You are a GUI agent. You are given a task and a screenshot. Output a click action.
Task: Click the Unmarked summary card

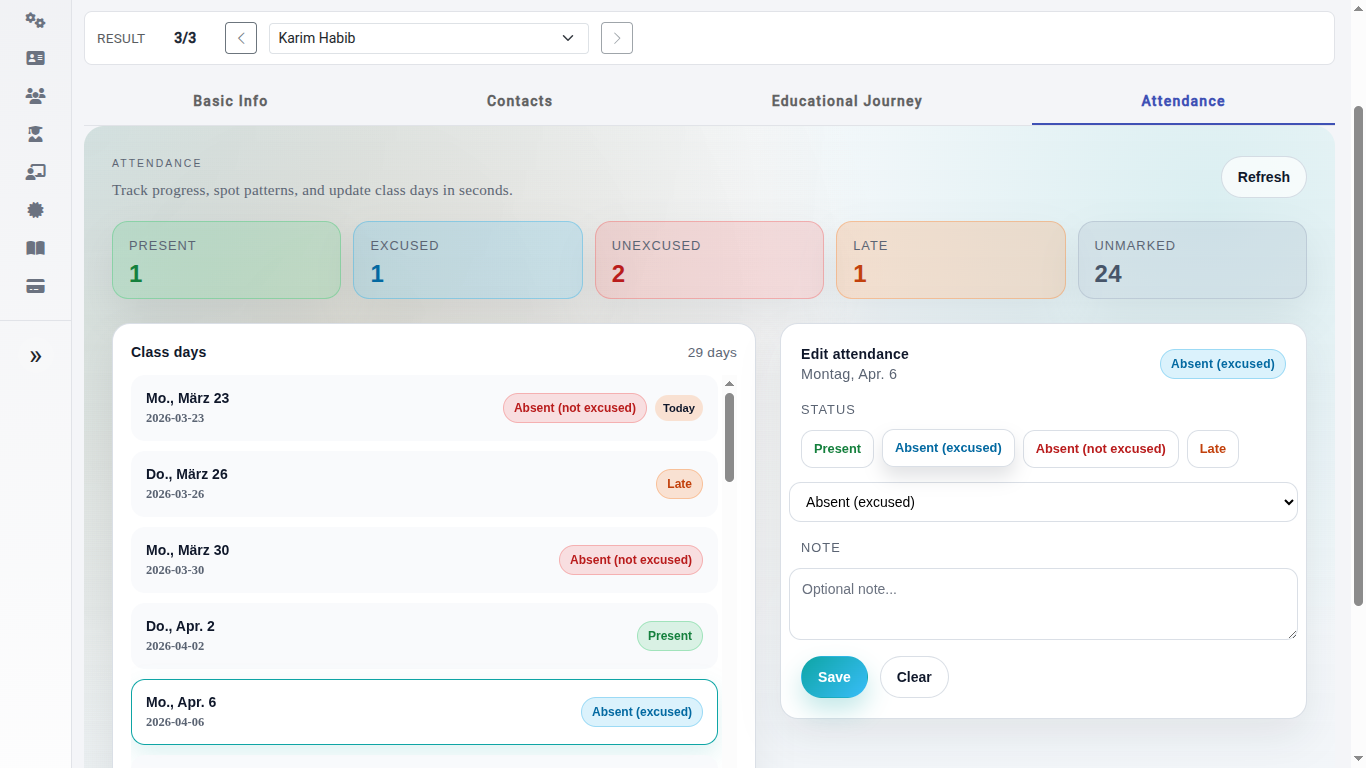click(x=1192, y=260)
